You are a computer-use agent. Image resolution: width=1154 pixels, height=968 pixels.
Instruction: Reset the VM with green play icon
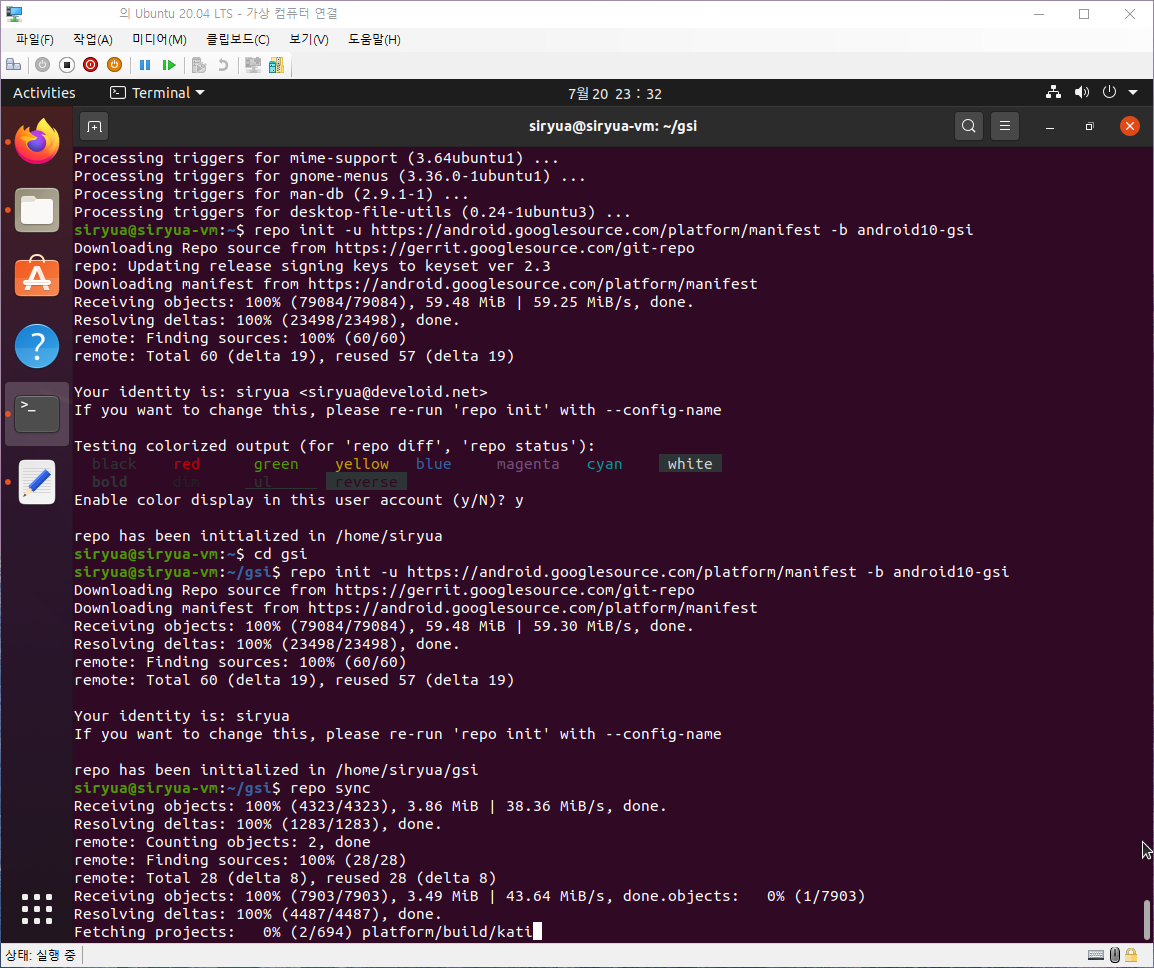point(169,65)
